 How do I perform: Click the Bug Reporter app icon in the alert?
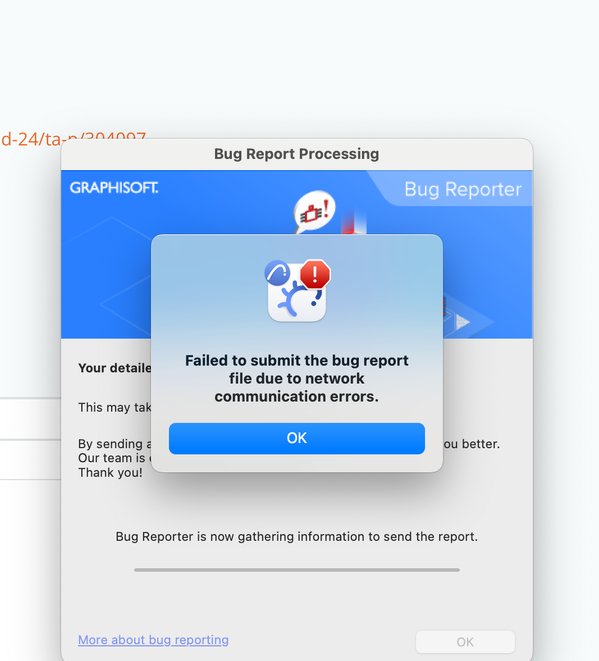[297, 293]
